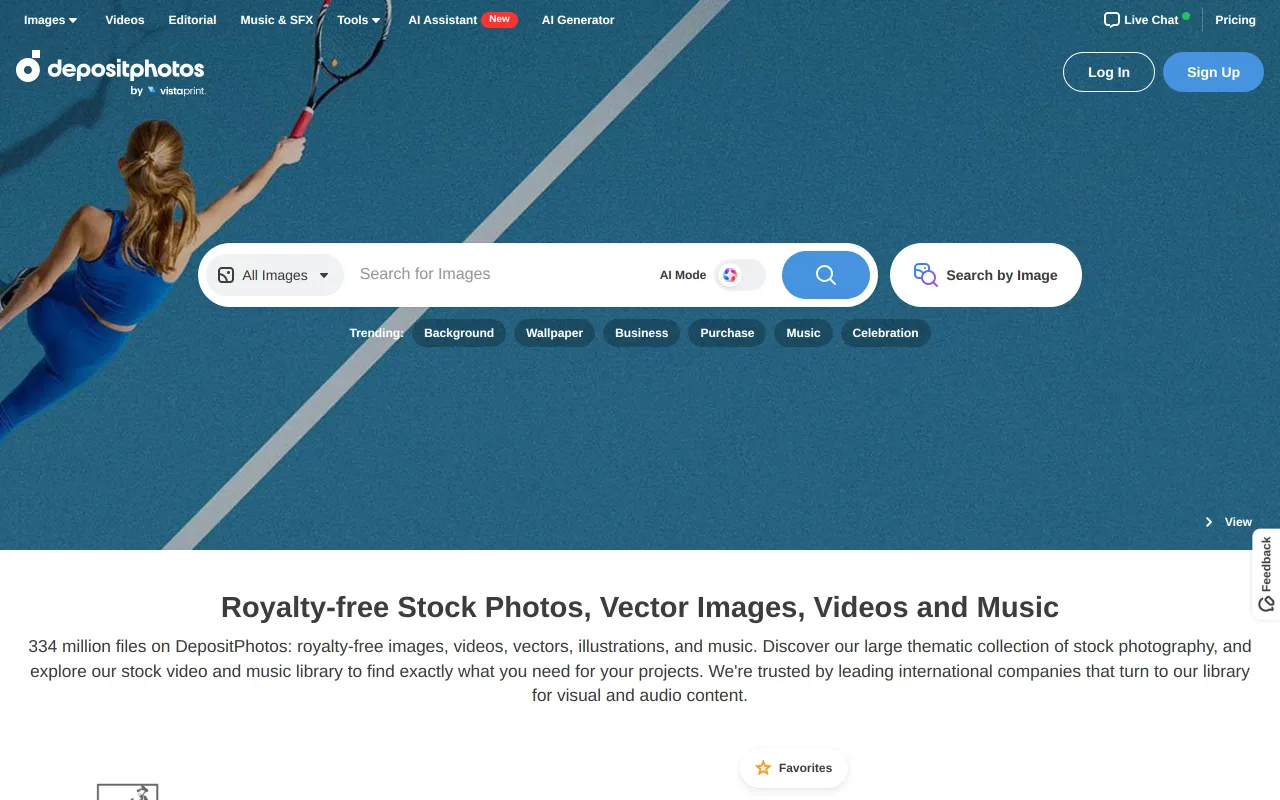Open the AI Generator
Image resolution: width=1280 pixels, height=800 pixels.
click(578, 20)
